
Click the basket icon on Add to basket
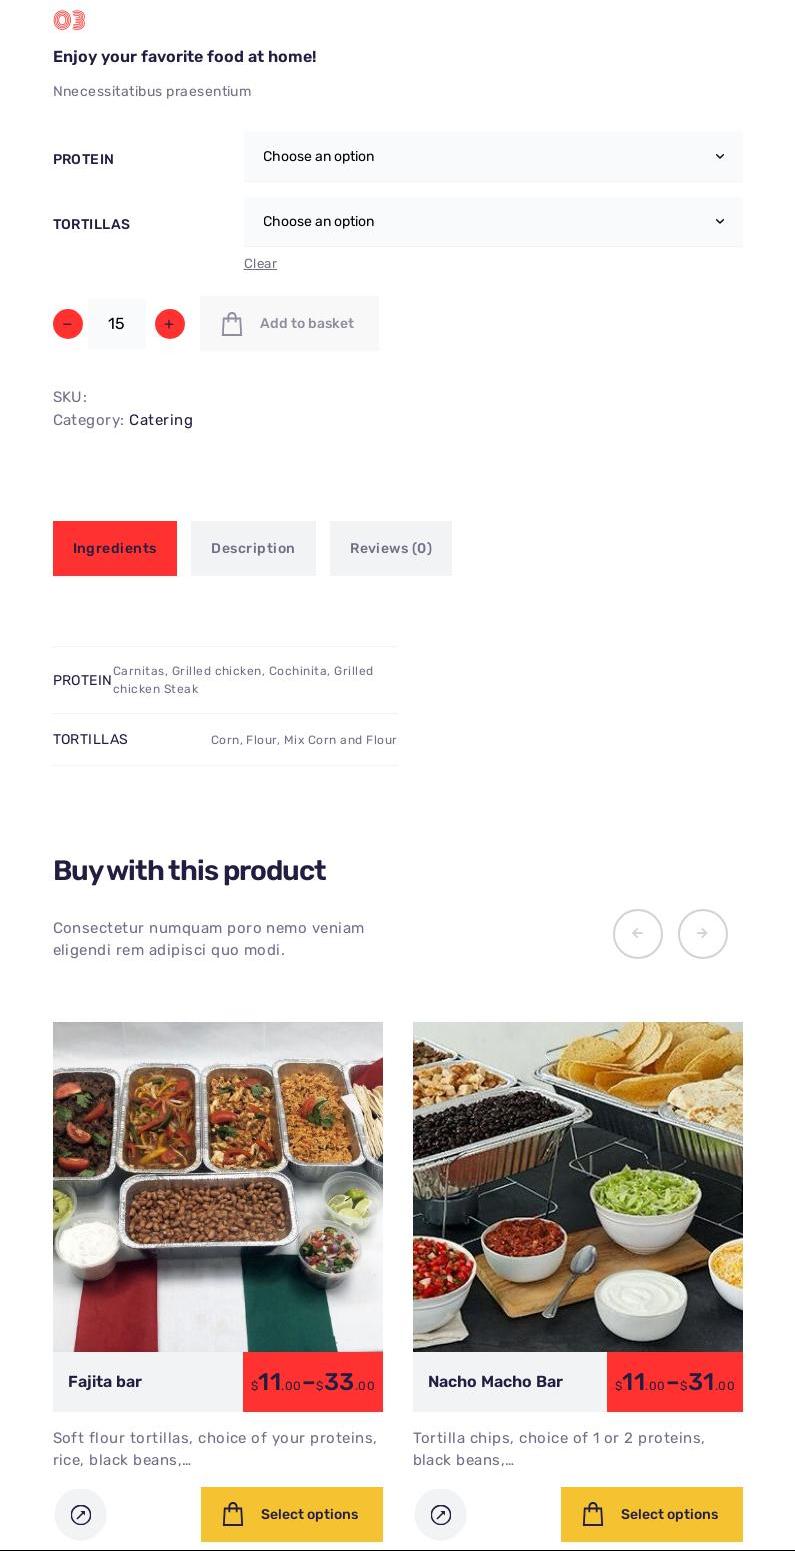coord(232,324)
